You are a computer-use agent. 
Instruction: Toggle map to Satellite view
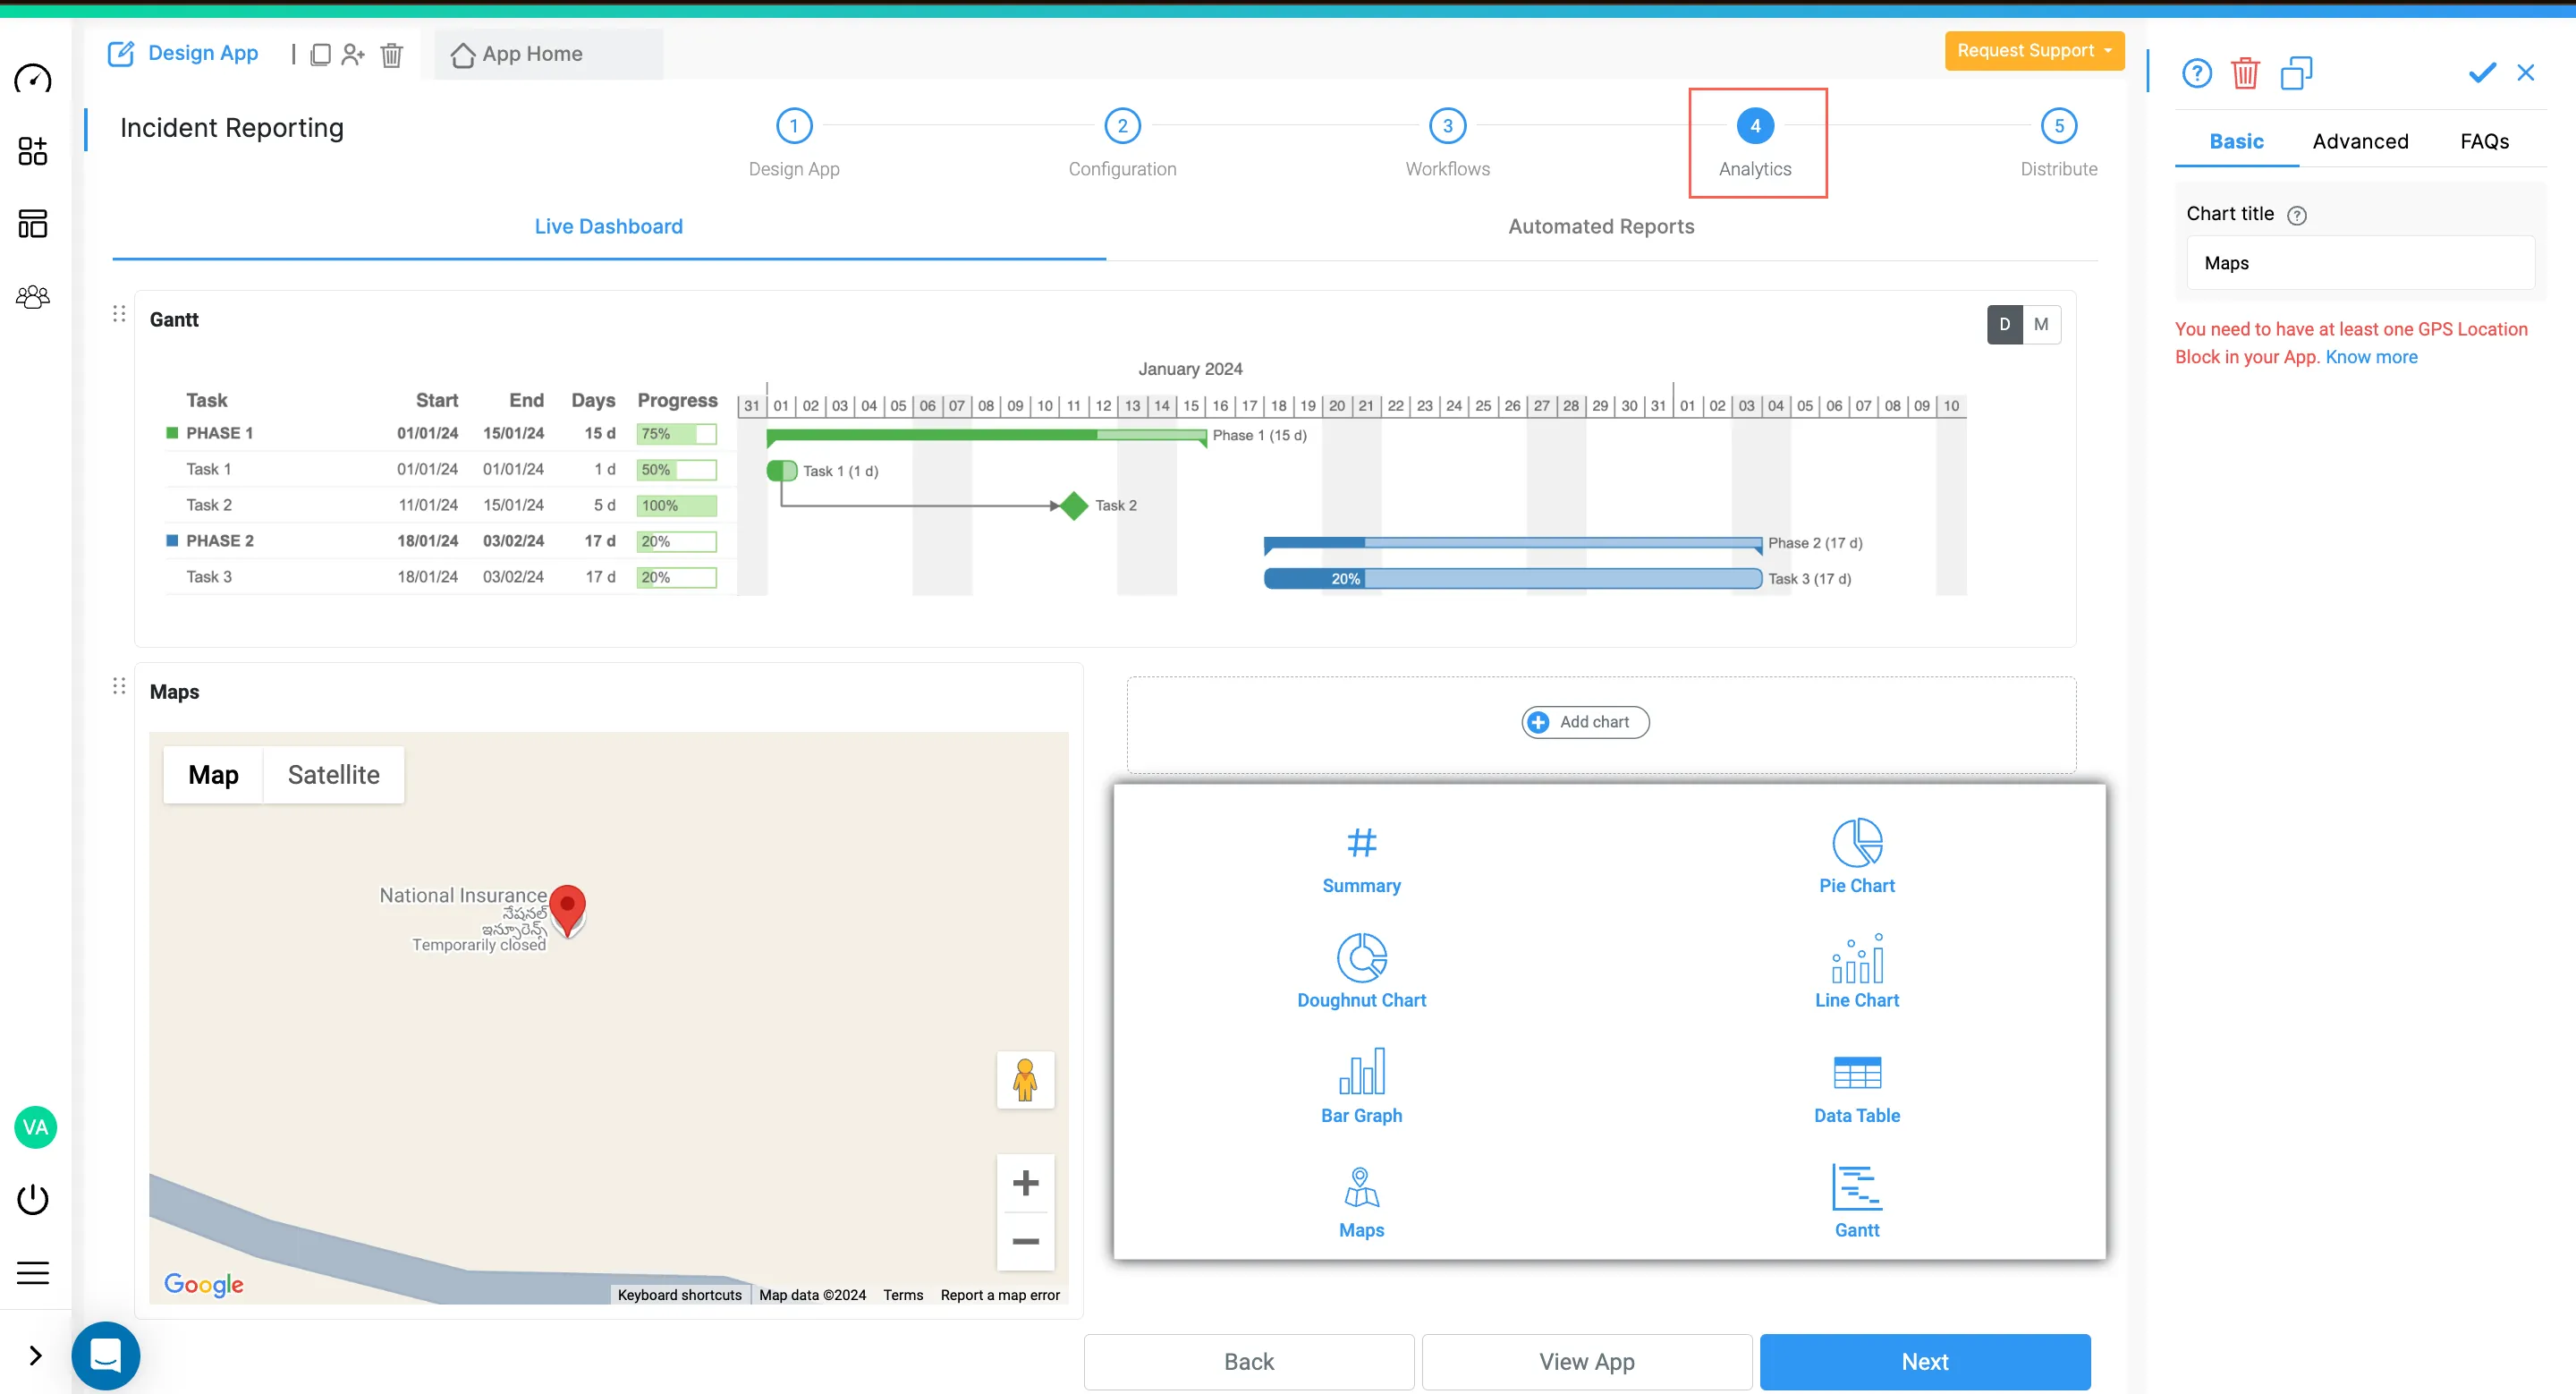pyautogui.click(x=333, y=775)
